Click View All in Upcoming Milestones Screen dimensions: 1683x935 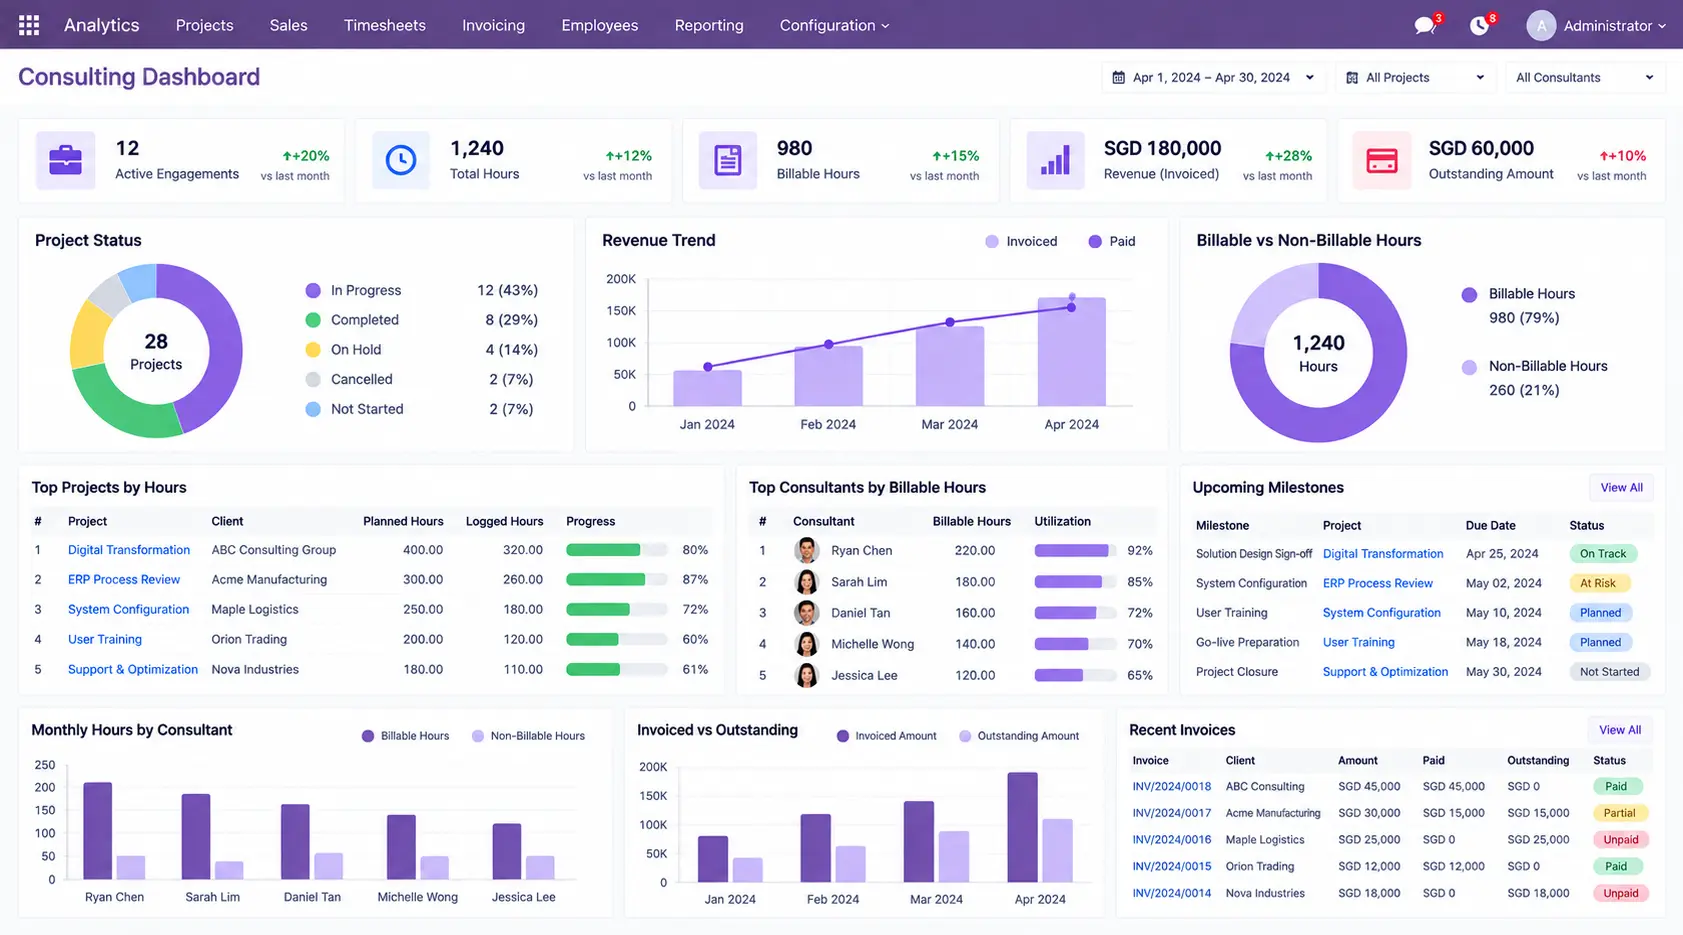click(1621, 488)
